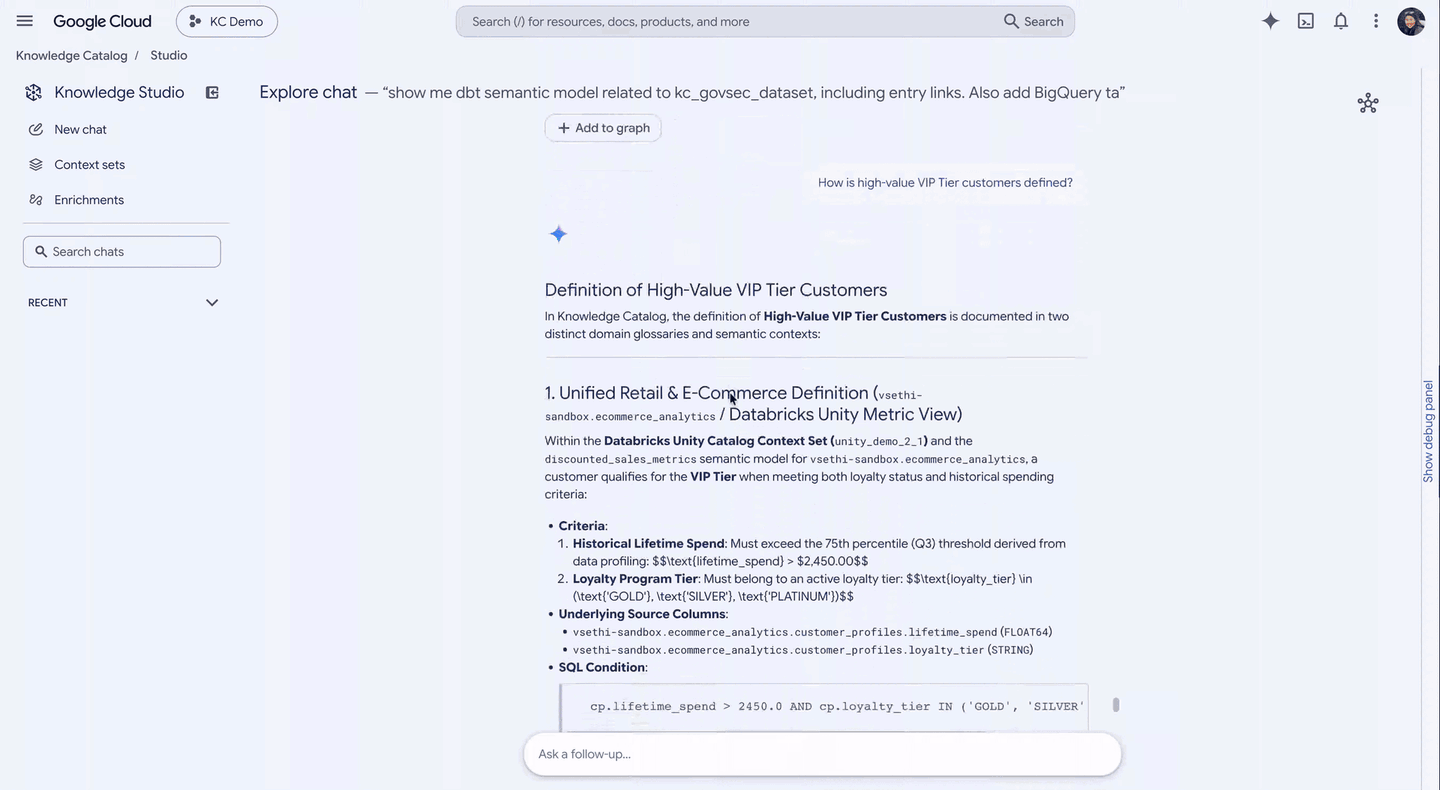
Task: Click Add to graph button
Action: point(603,128)
